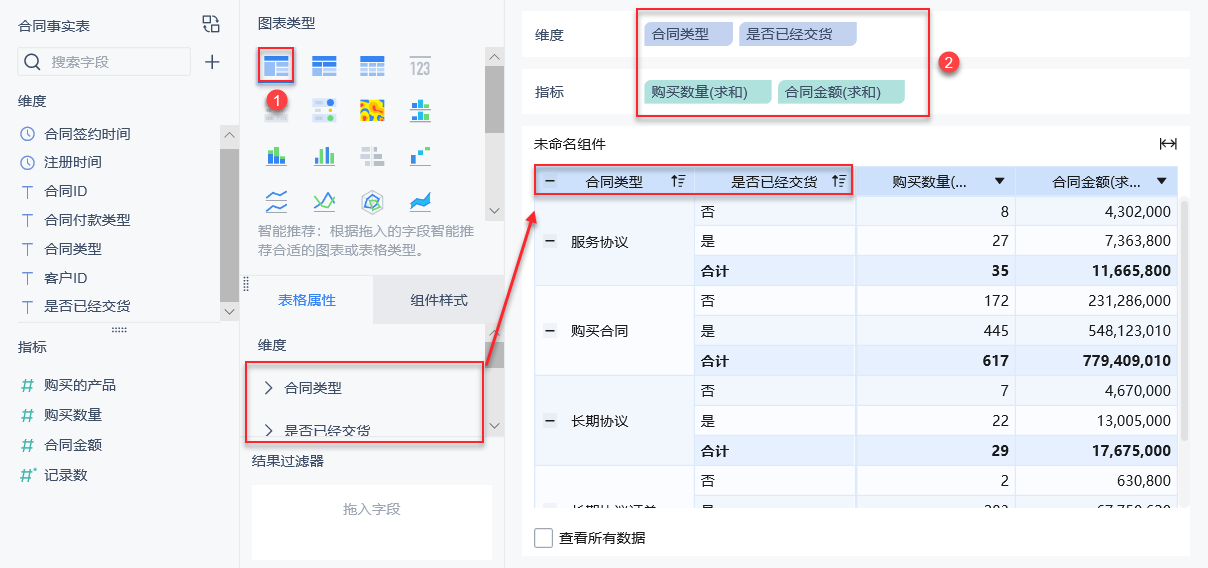Choose the colored dot list chart icon
This screenshot has height=568, width=1208.
(324, 110)
